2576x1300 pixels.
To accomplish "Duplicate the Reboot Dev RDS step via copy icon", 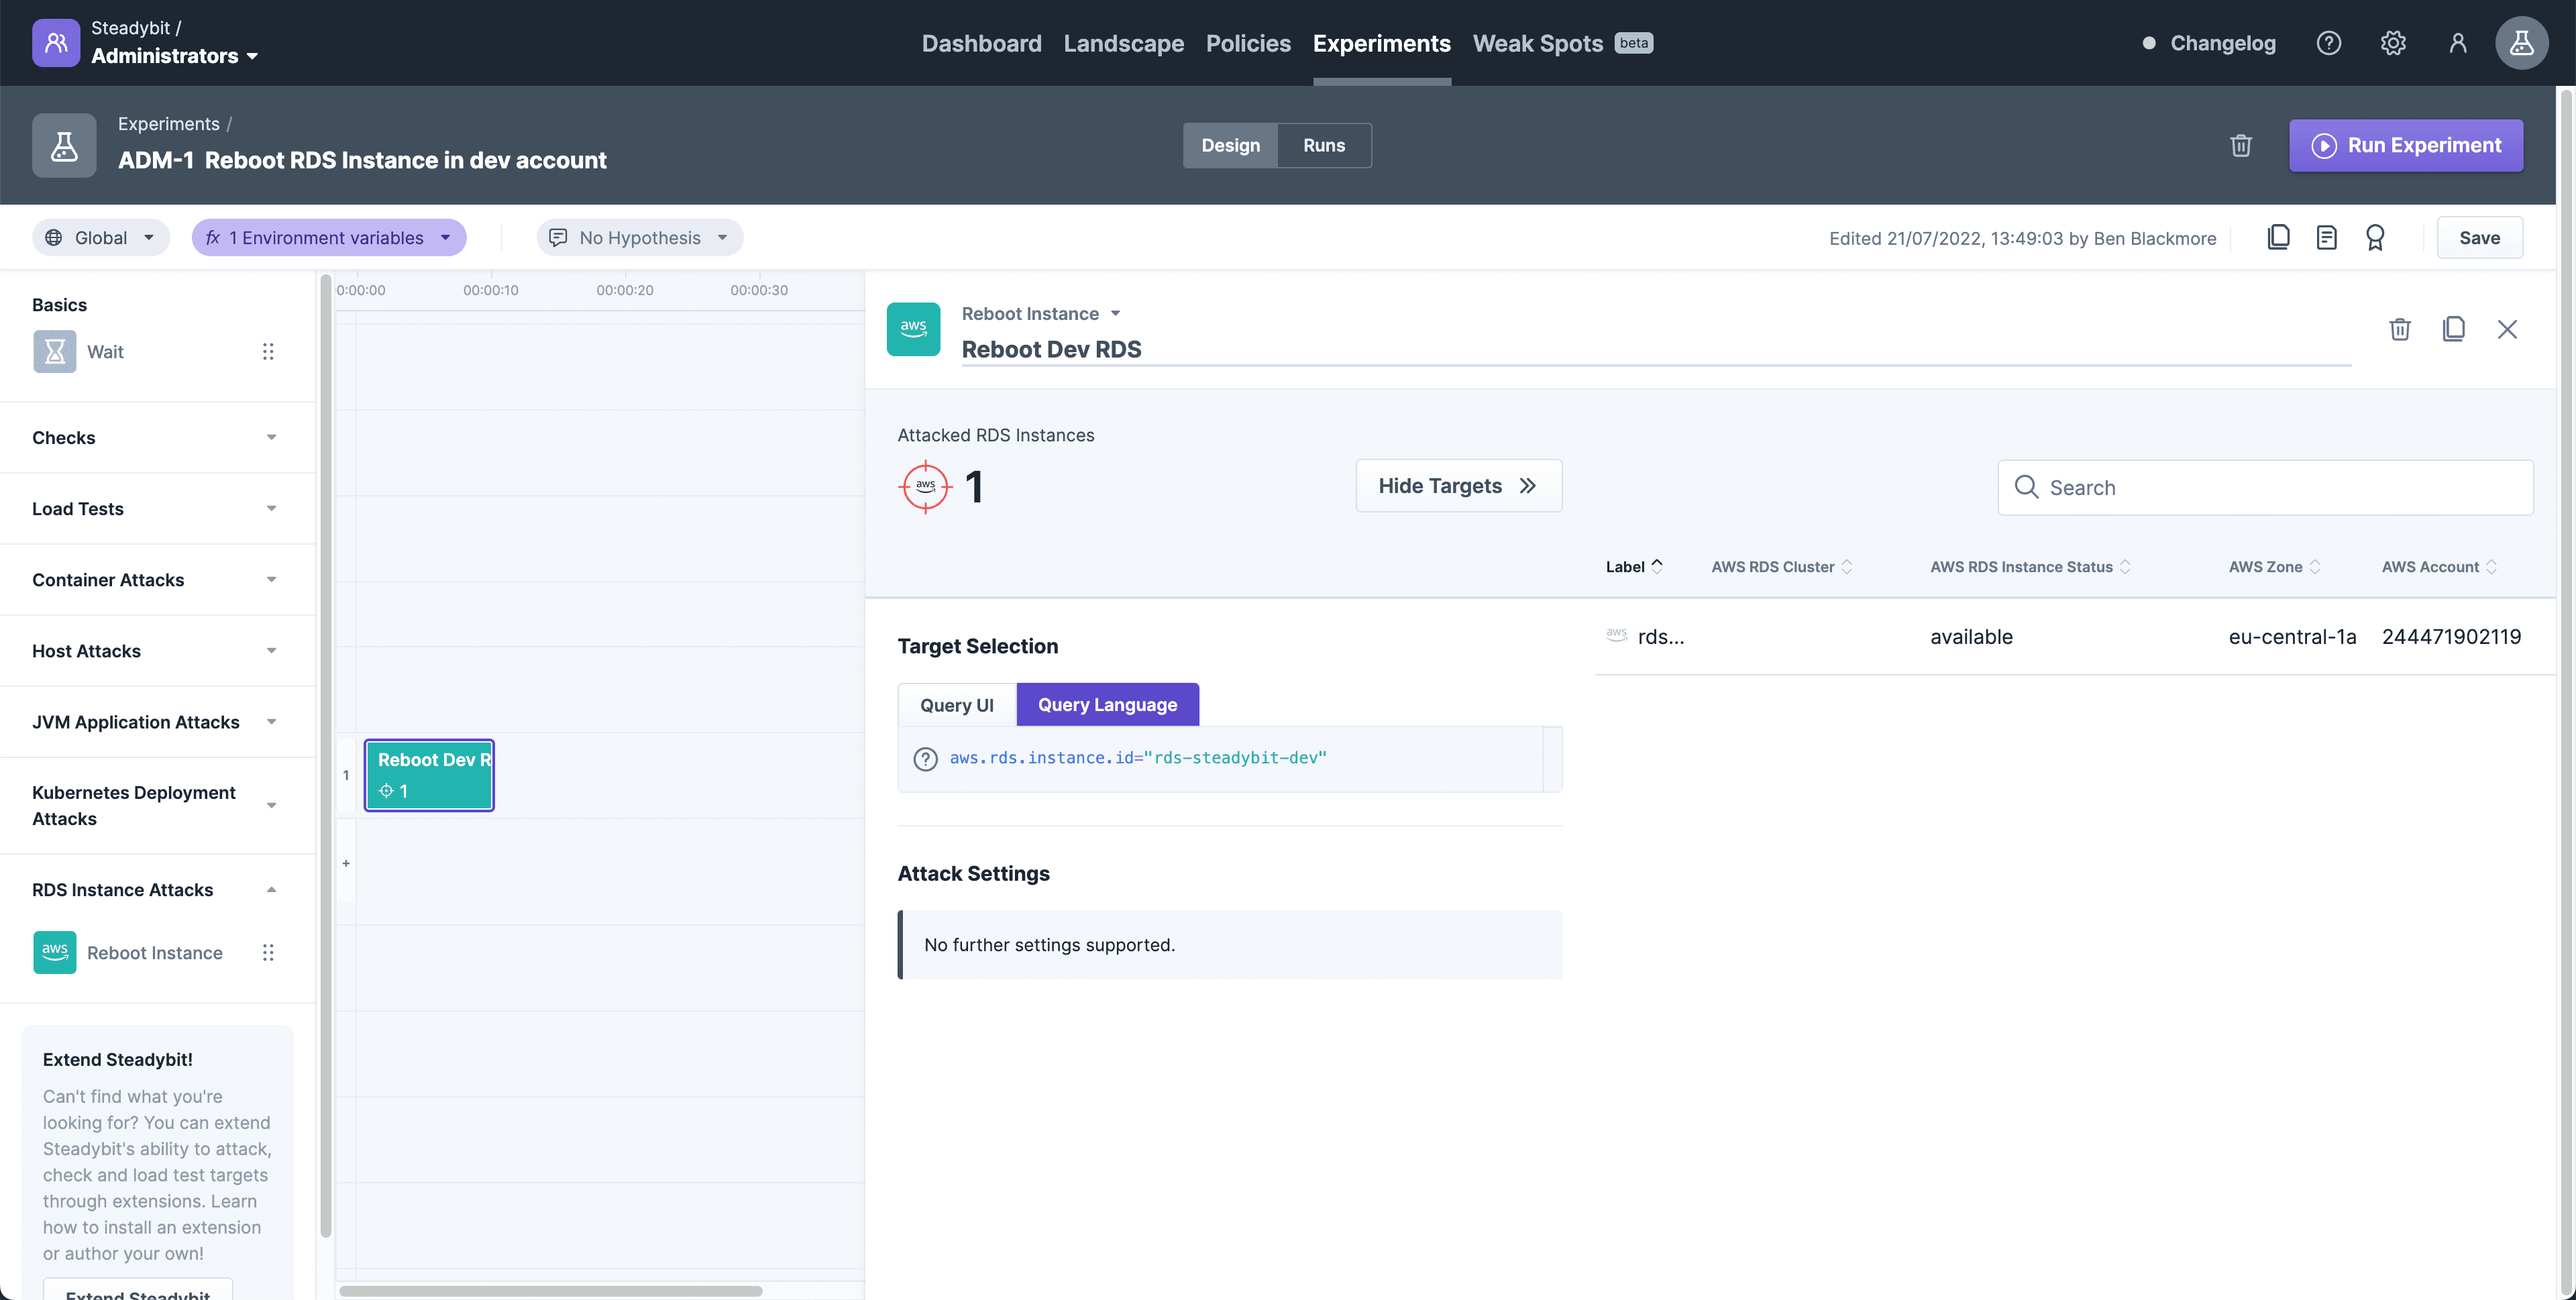I will coord(2455,329).
